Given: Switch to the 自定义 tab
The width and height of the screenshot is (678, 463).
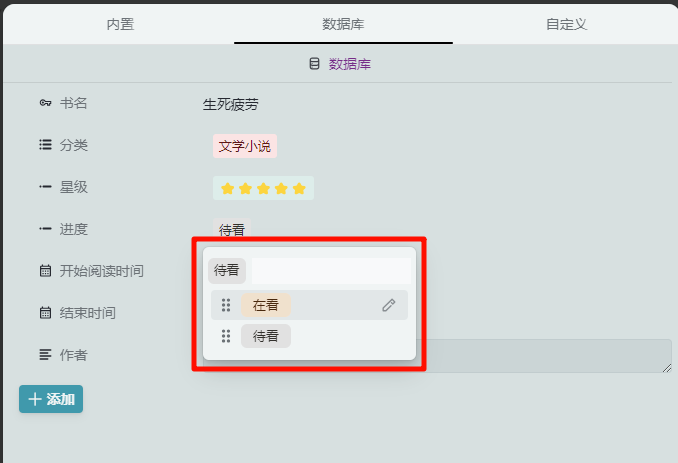Looking at the screenshot, I should point(566,24).
